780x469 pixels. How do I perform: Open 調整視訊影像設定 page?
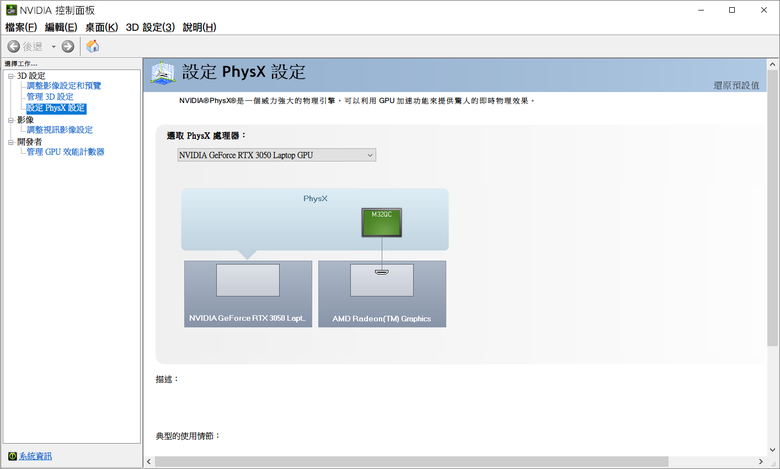pyautogui.click(x=60, y=130)
